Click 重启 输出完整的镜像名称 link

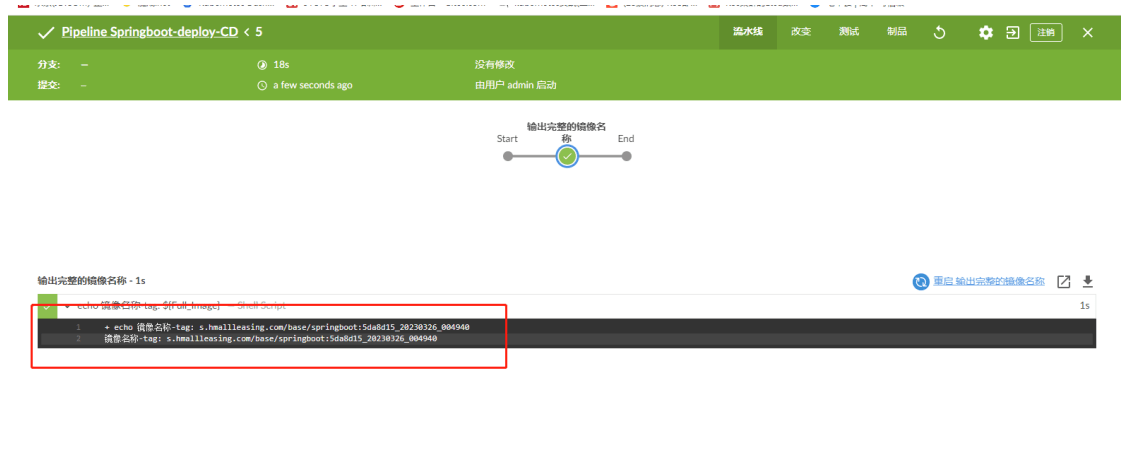click(988, 282)
